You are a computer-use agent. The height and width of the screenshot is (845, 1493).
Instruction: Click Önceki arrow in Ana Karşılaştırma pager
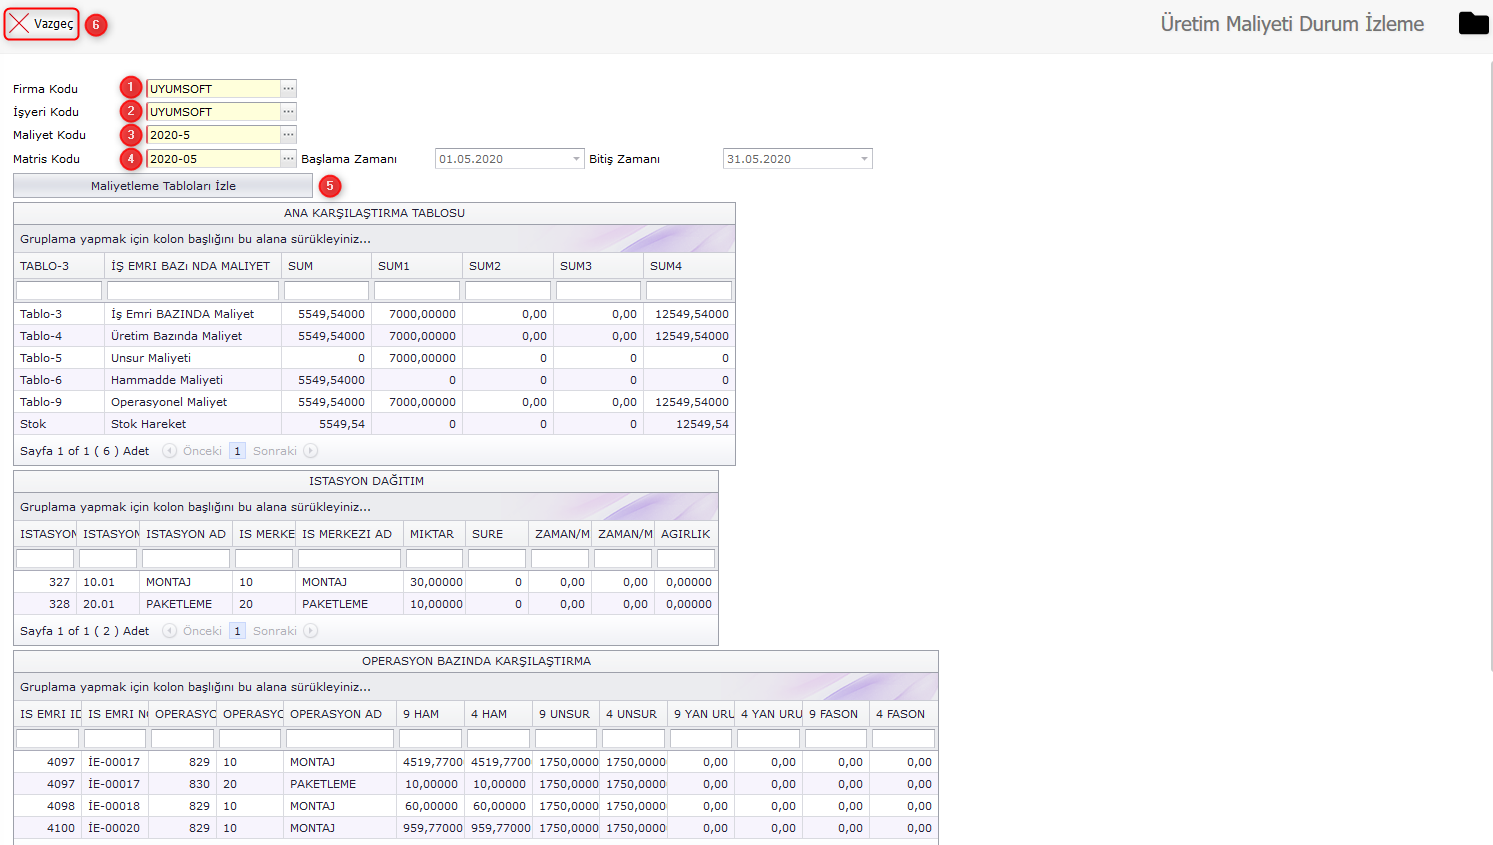coord(170,451)
